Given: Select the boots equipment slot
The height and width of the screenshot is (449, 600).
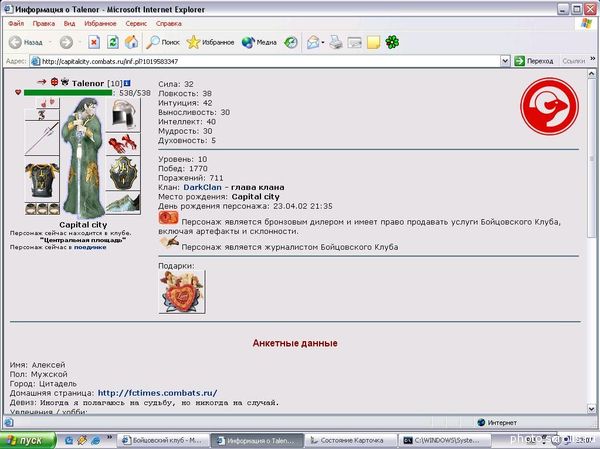Looking at the screenshot, I should pyautogui.click(x=123, y=203).
